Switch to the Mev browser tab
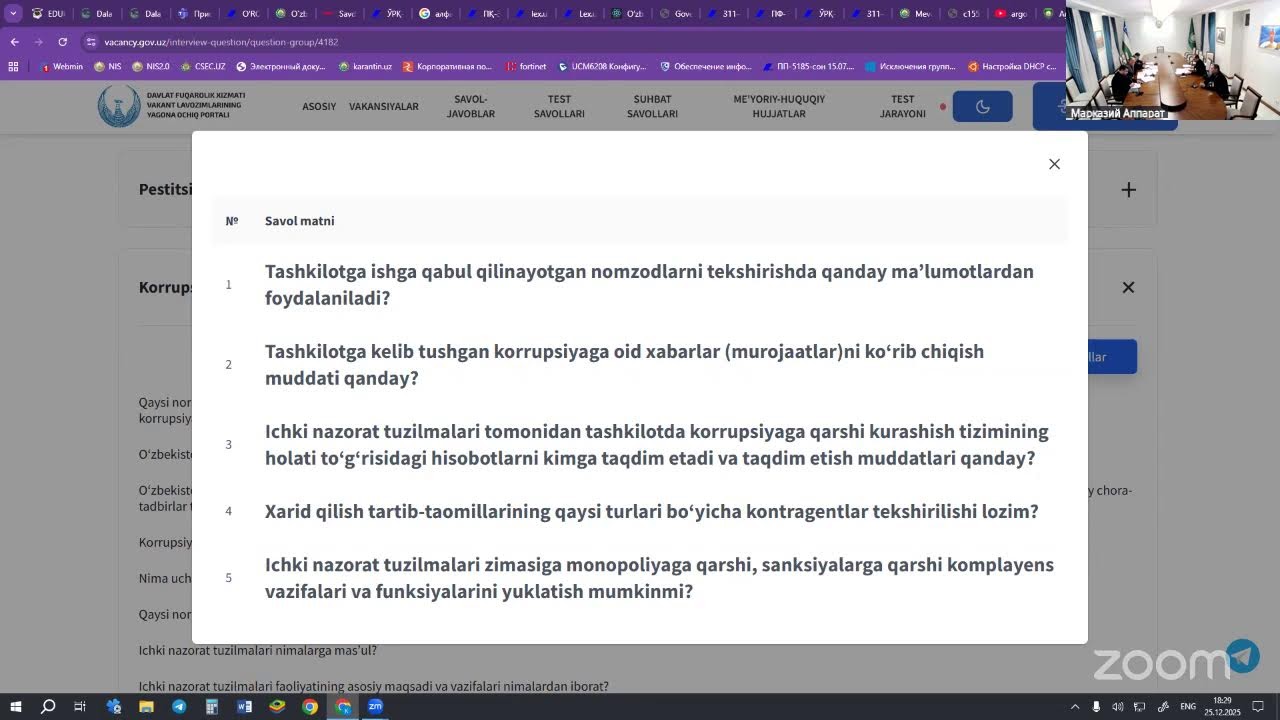1280x720 pixels. point(916,14)
